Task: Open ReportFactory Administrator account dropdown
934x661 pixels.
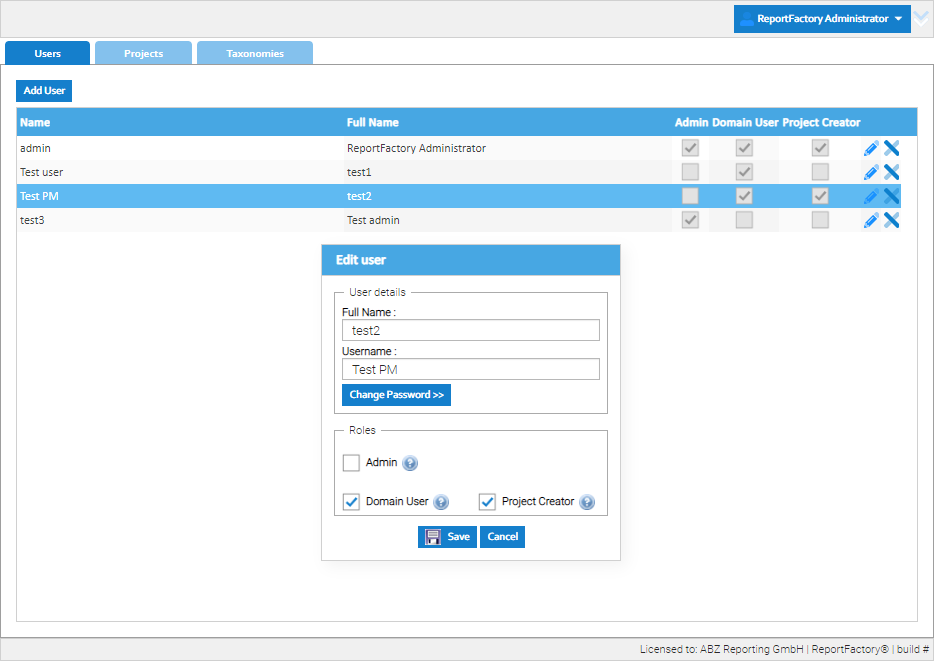Action: click(x=822, y=19)
